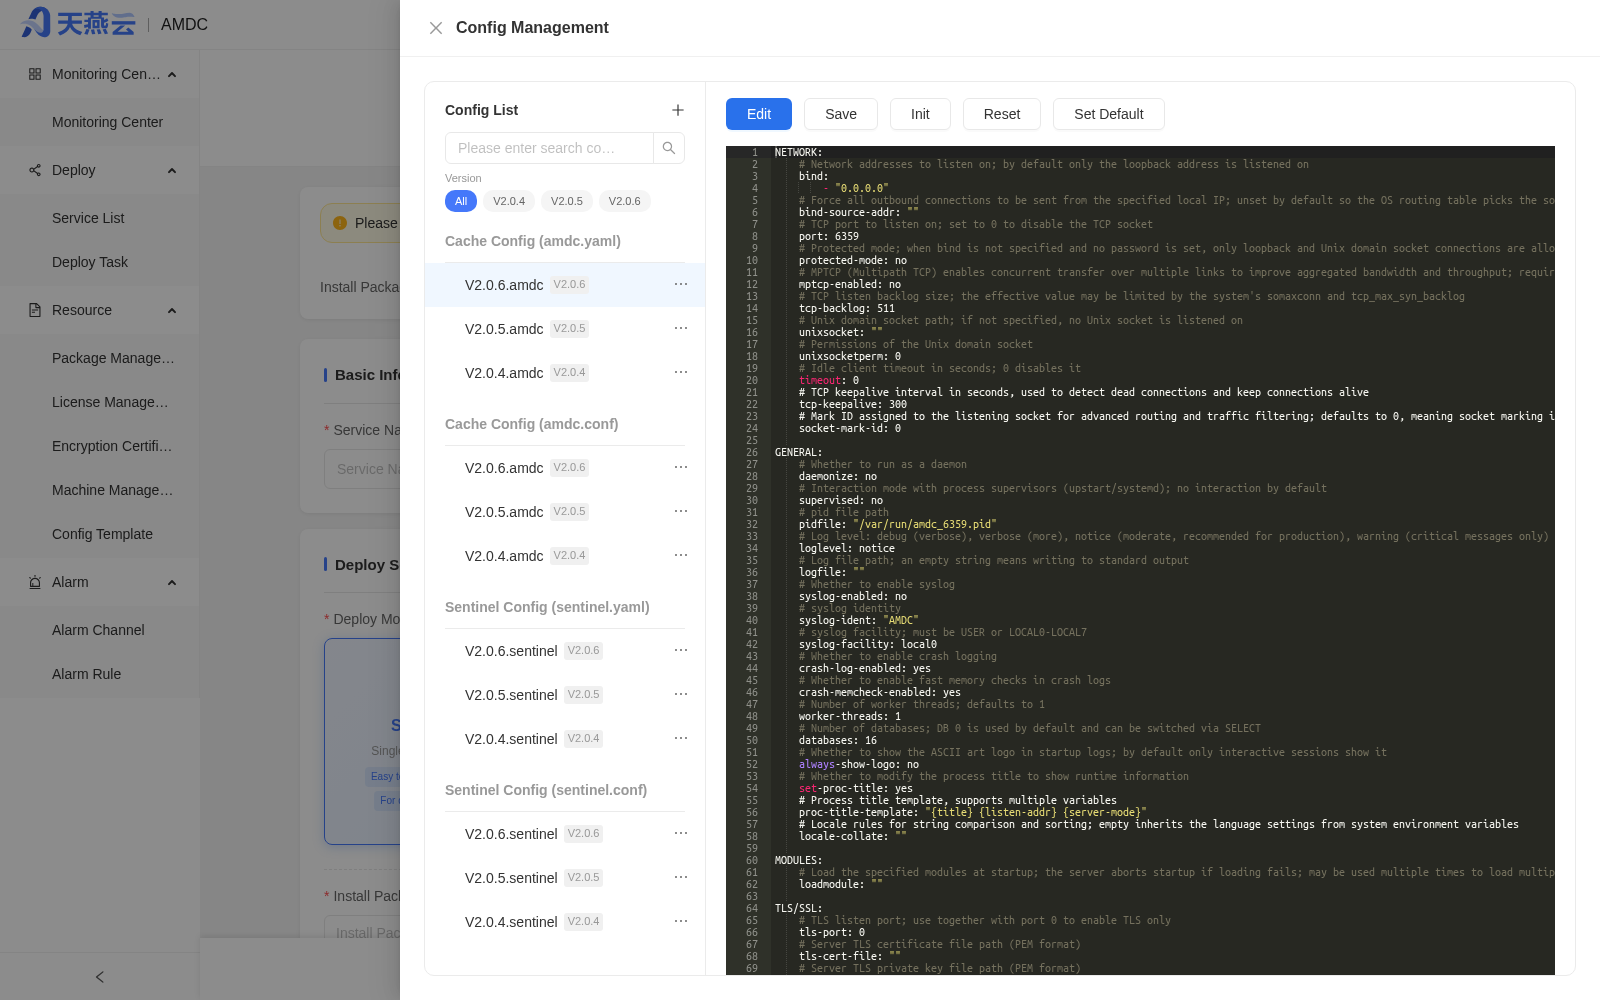Filter configs by version V2.0.5
Image resolution: width=1600 pixels, height=1000 pixels.
coord(567,201)
